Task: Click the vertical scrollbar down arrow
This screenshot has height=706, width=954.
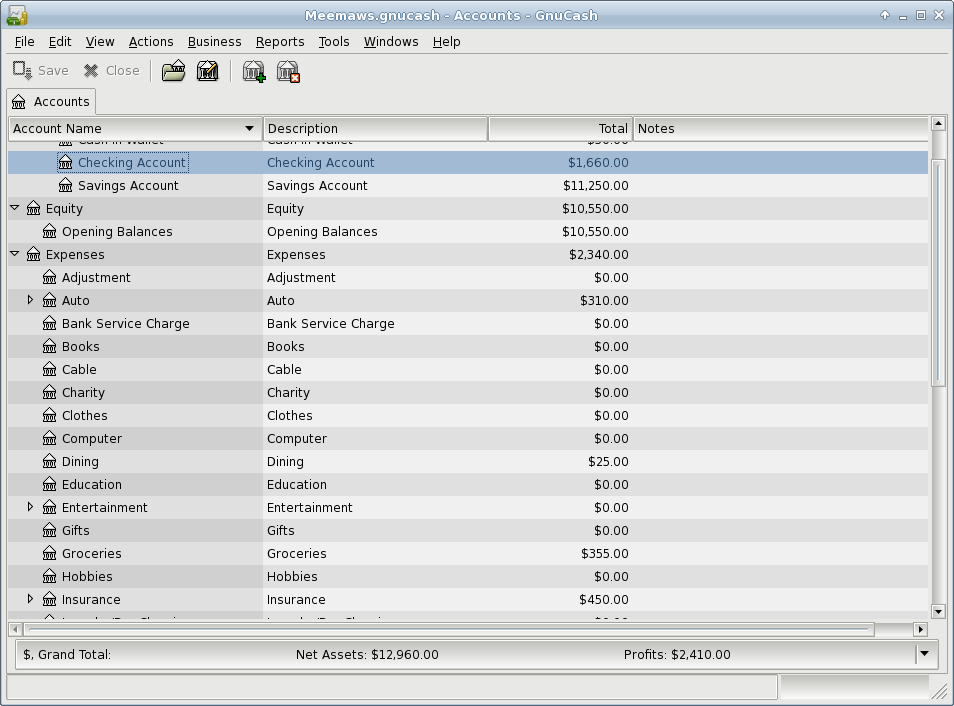Action: pos(938,612)
